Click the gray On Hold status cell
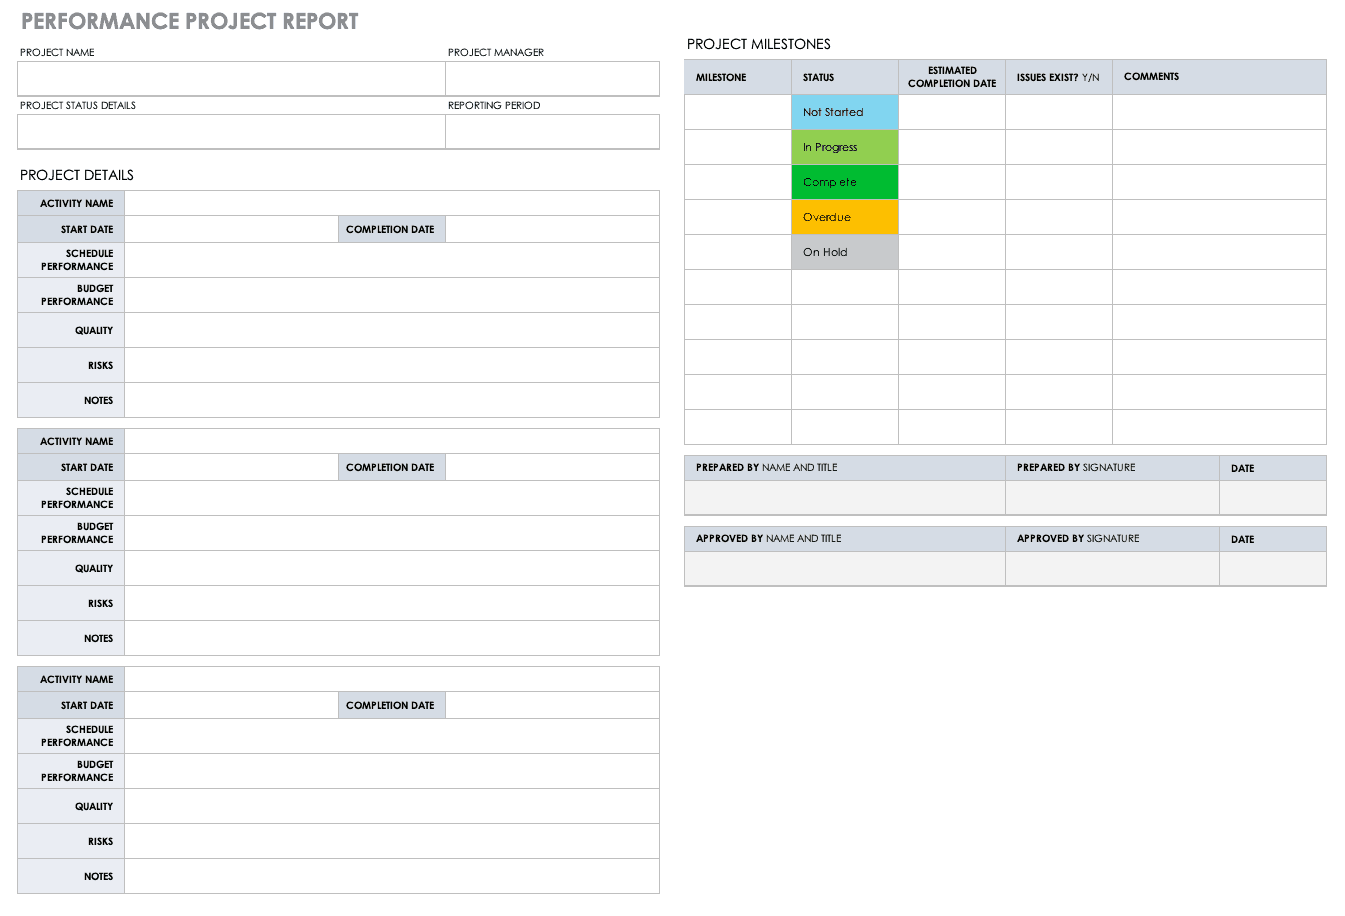 click(x=844, y=252)
